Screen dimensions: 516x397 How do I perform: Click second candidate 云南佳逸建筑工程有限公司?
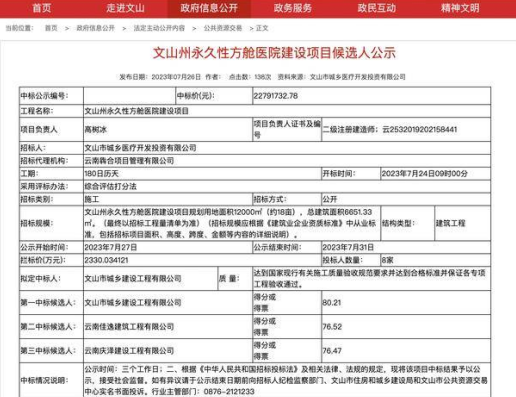(129, 327)
